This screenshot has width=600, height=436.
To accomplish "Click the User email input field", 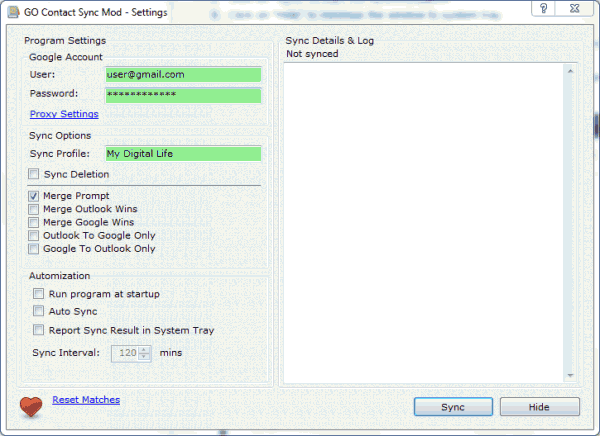I will [x=183, y=75].
